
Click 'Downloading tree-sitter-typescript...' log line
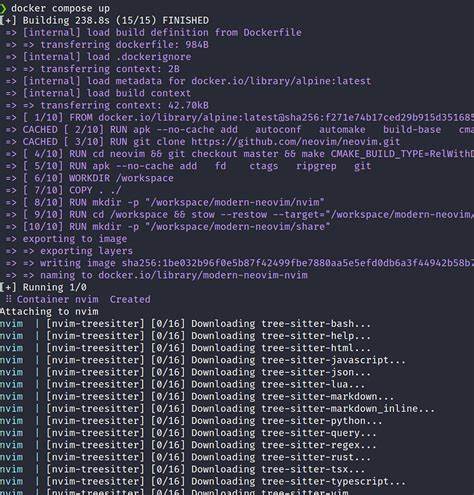[203, 482]
